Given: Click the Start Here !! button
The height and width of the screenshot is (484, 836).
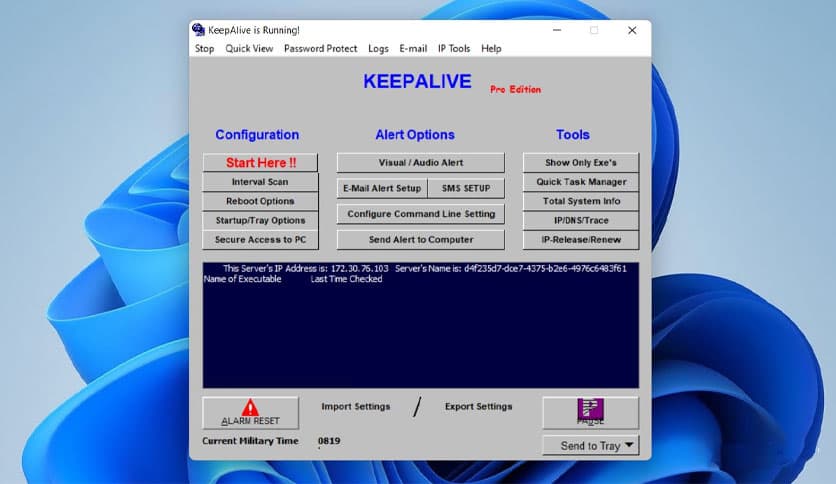Looking at the screenshot, I should pyautogui.click(x=260, y=163).
